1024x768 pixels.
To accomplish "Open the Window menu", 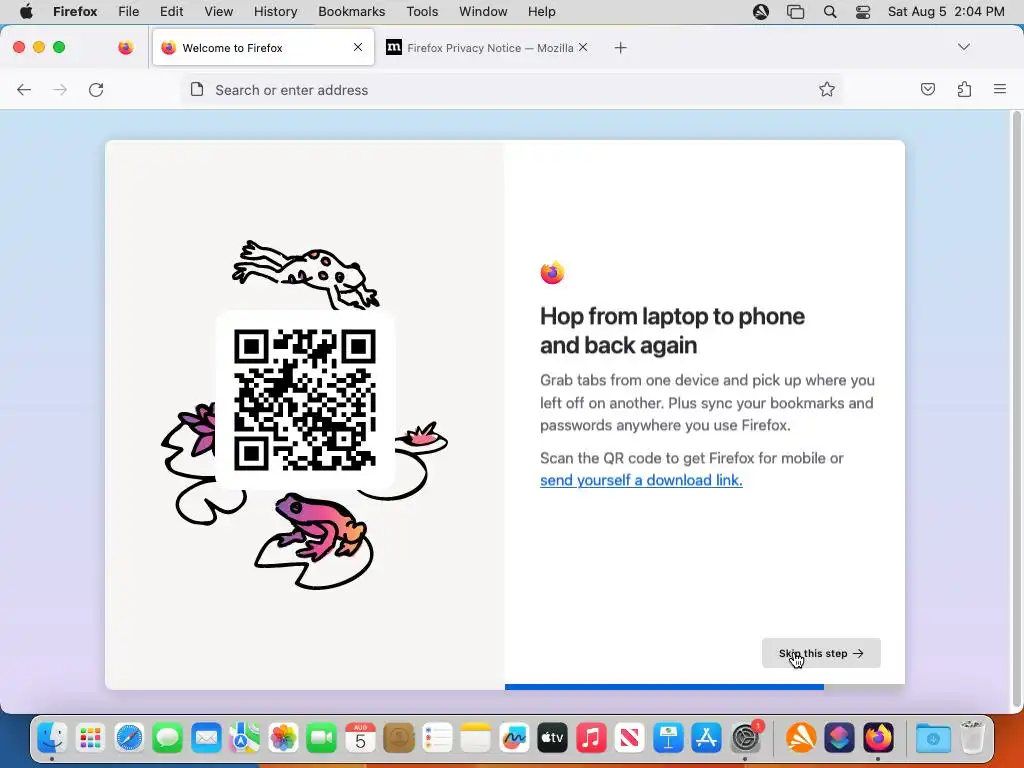I will click(483, 12).
